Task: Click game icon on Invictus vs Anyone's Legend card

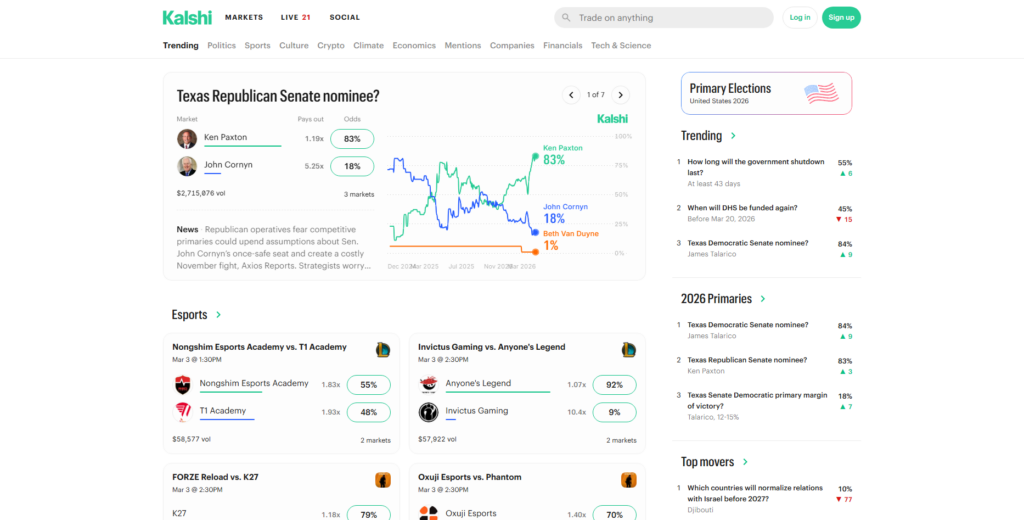Action: tap(629, 349)
